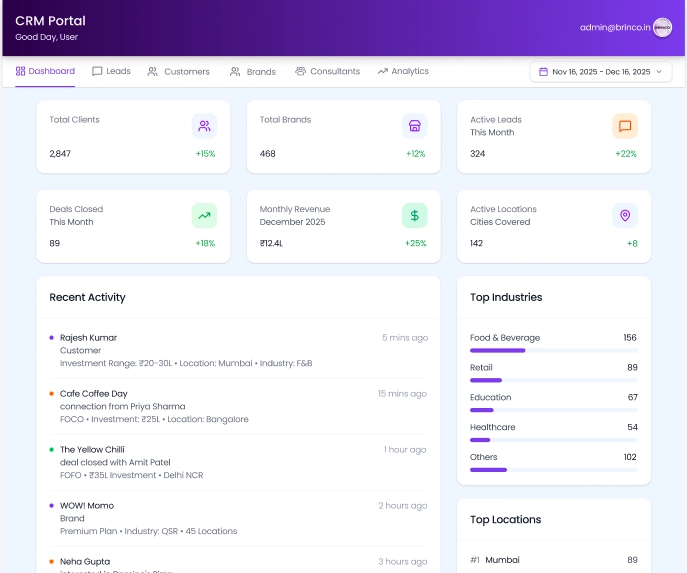The image size is (687, 573).
Task: Click the calendar icon in date picker
Action: (543, 72)
